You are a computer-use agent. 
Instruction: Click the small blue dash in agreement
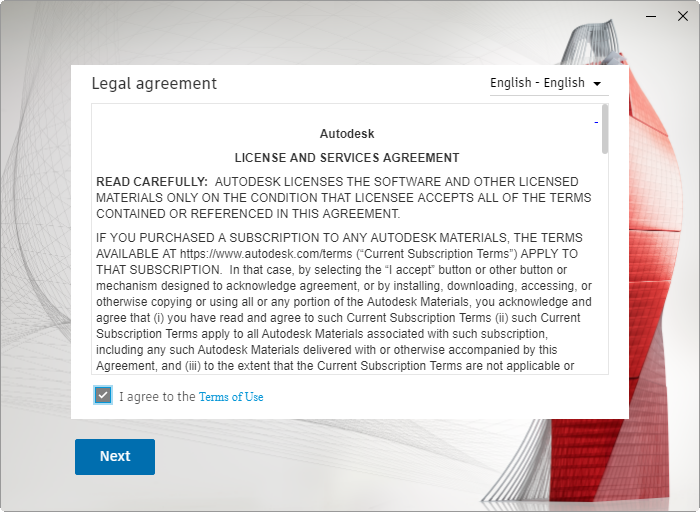596,122
